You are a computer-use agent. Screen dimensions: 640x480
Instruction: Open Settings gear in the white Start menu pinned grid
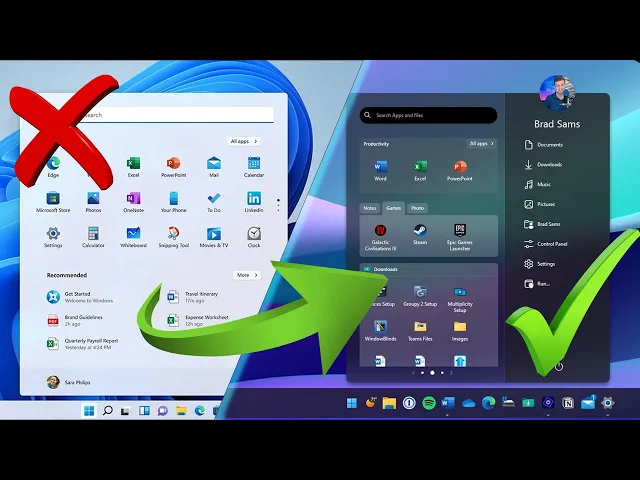click(x=53, y=237)
